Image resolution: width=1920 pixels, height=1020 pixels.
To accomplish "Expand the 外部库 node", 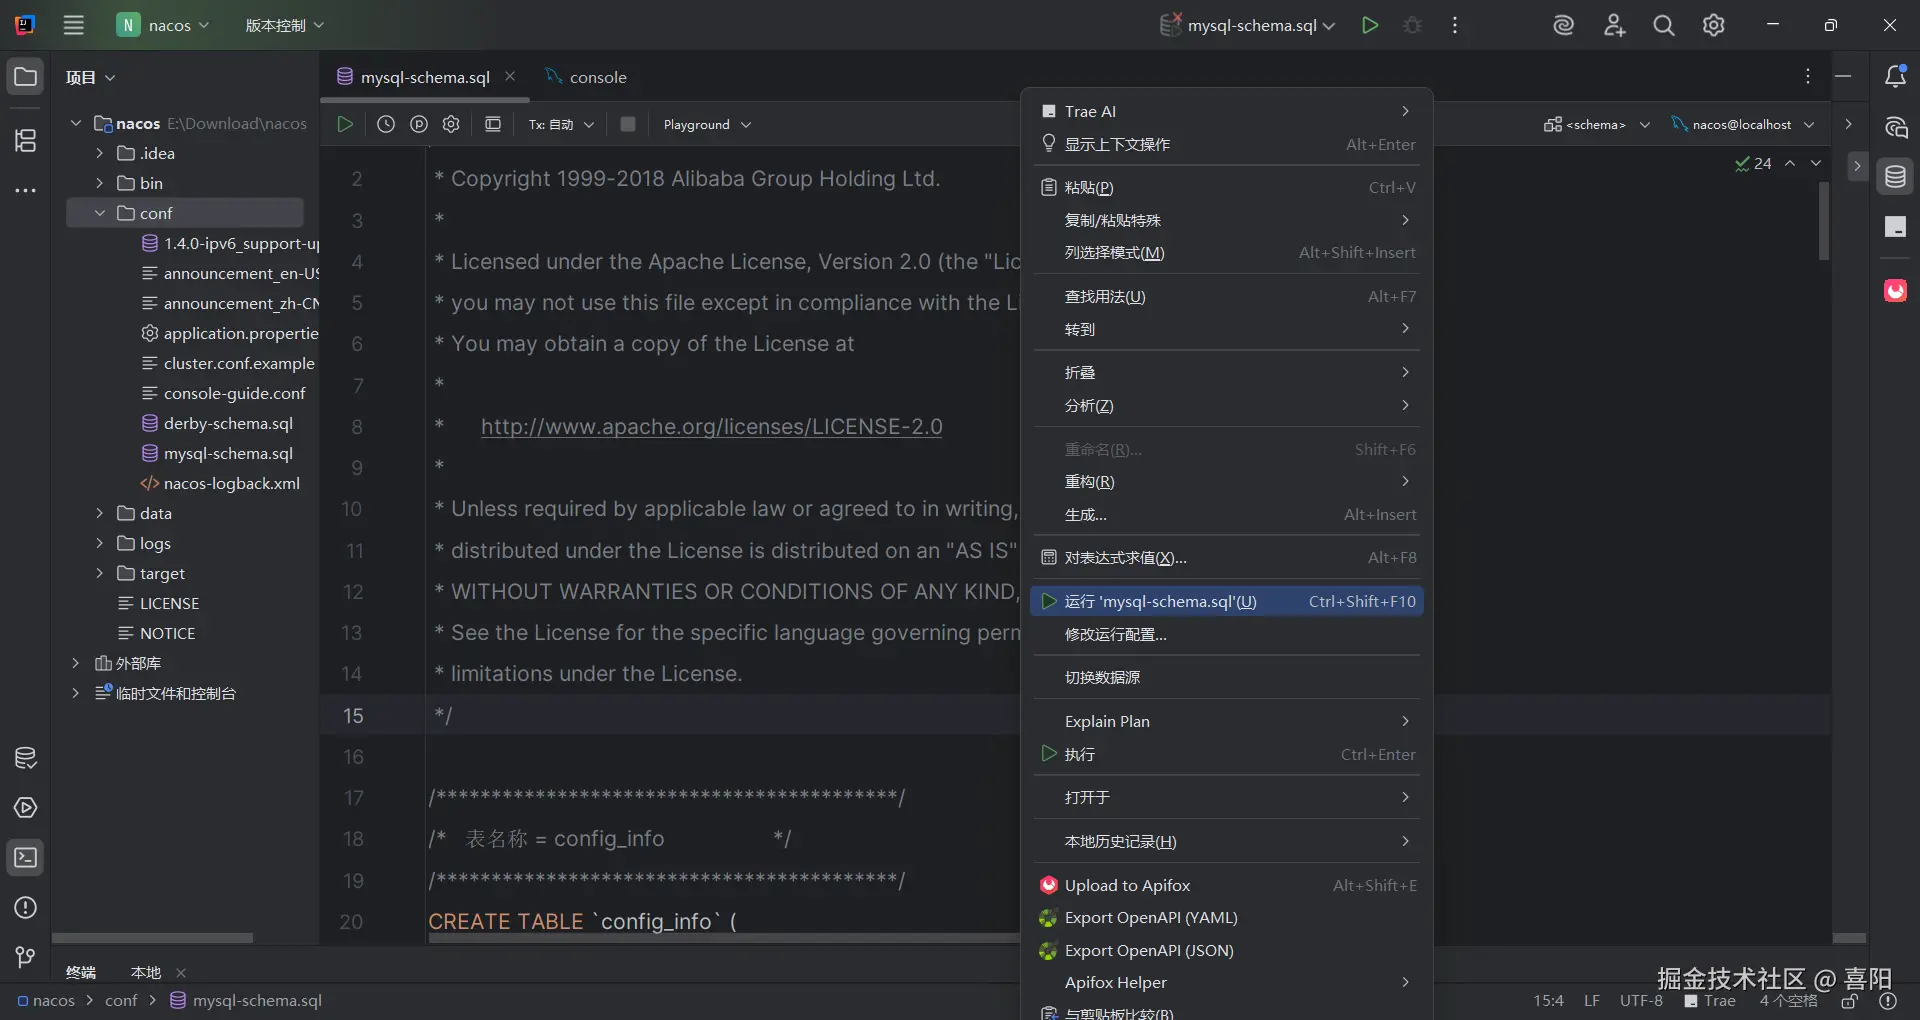I will (75, 663).
